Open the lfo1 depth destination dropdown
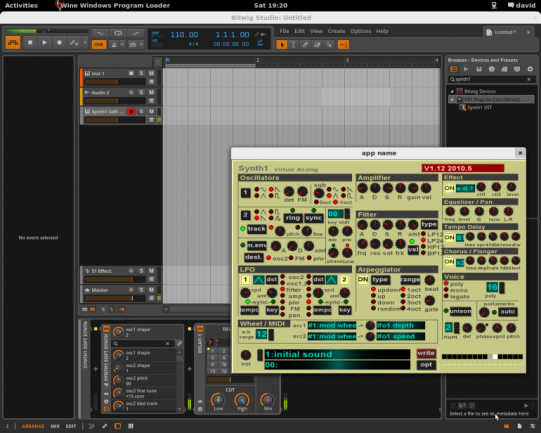This screenshot has width=541, height=433. click(x=401, y=325)
